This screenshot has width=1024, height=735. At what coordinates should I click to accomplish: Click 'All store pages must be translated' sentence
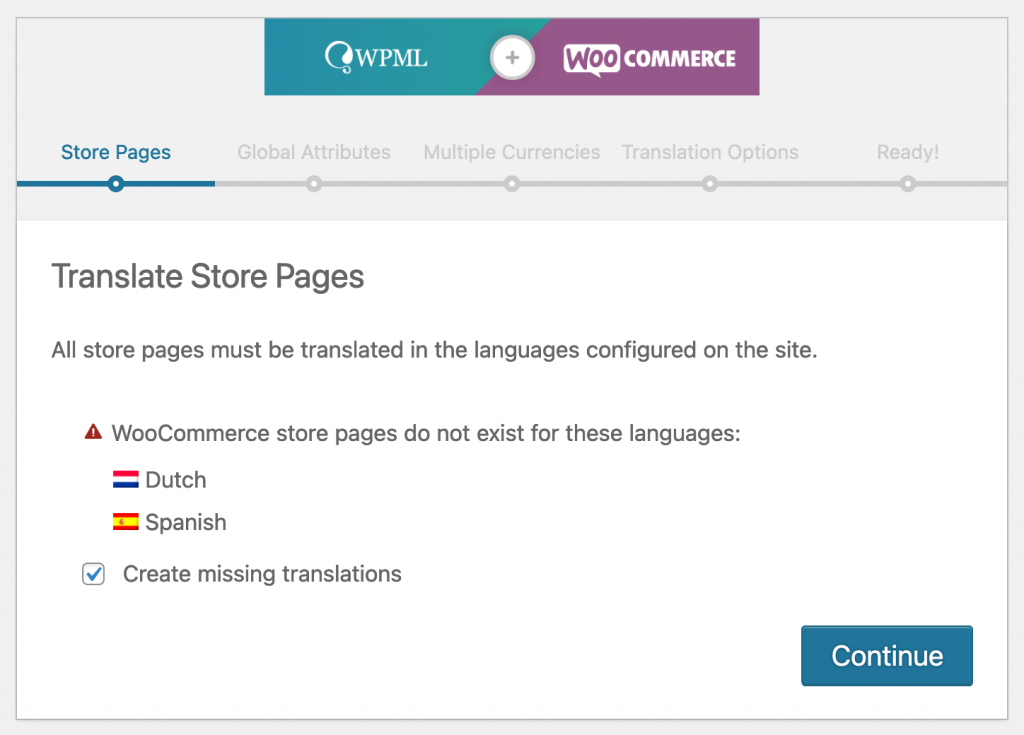coord(434,350)
